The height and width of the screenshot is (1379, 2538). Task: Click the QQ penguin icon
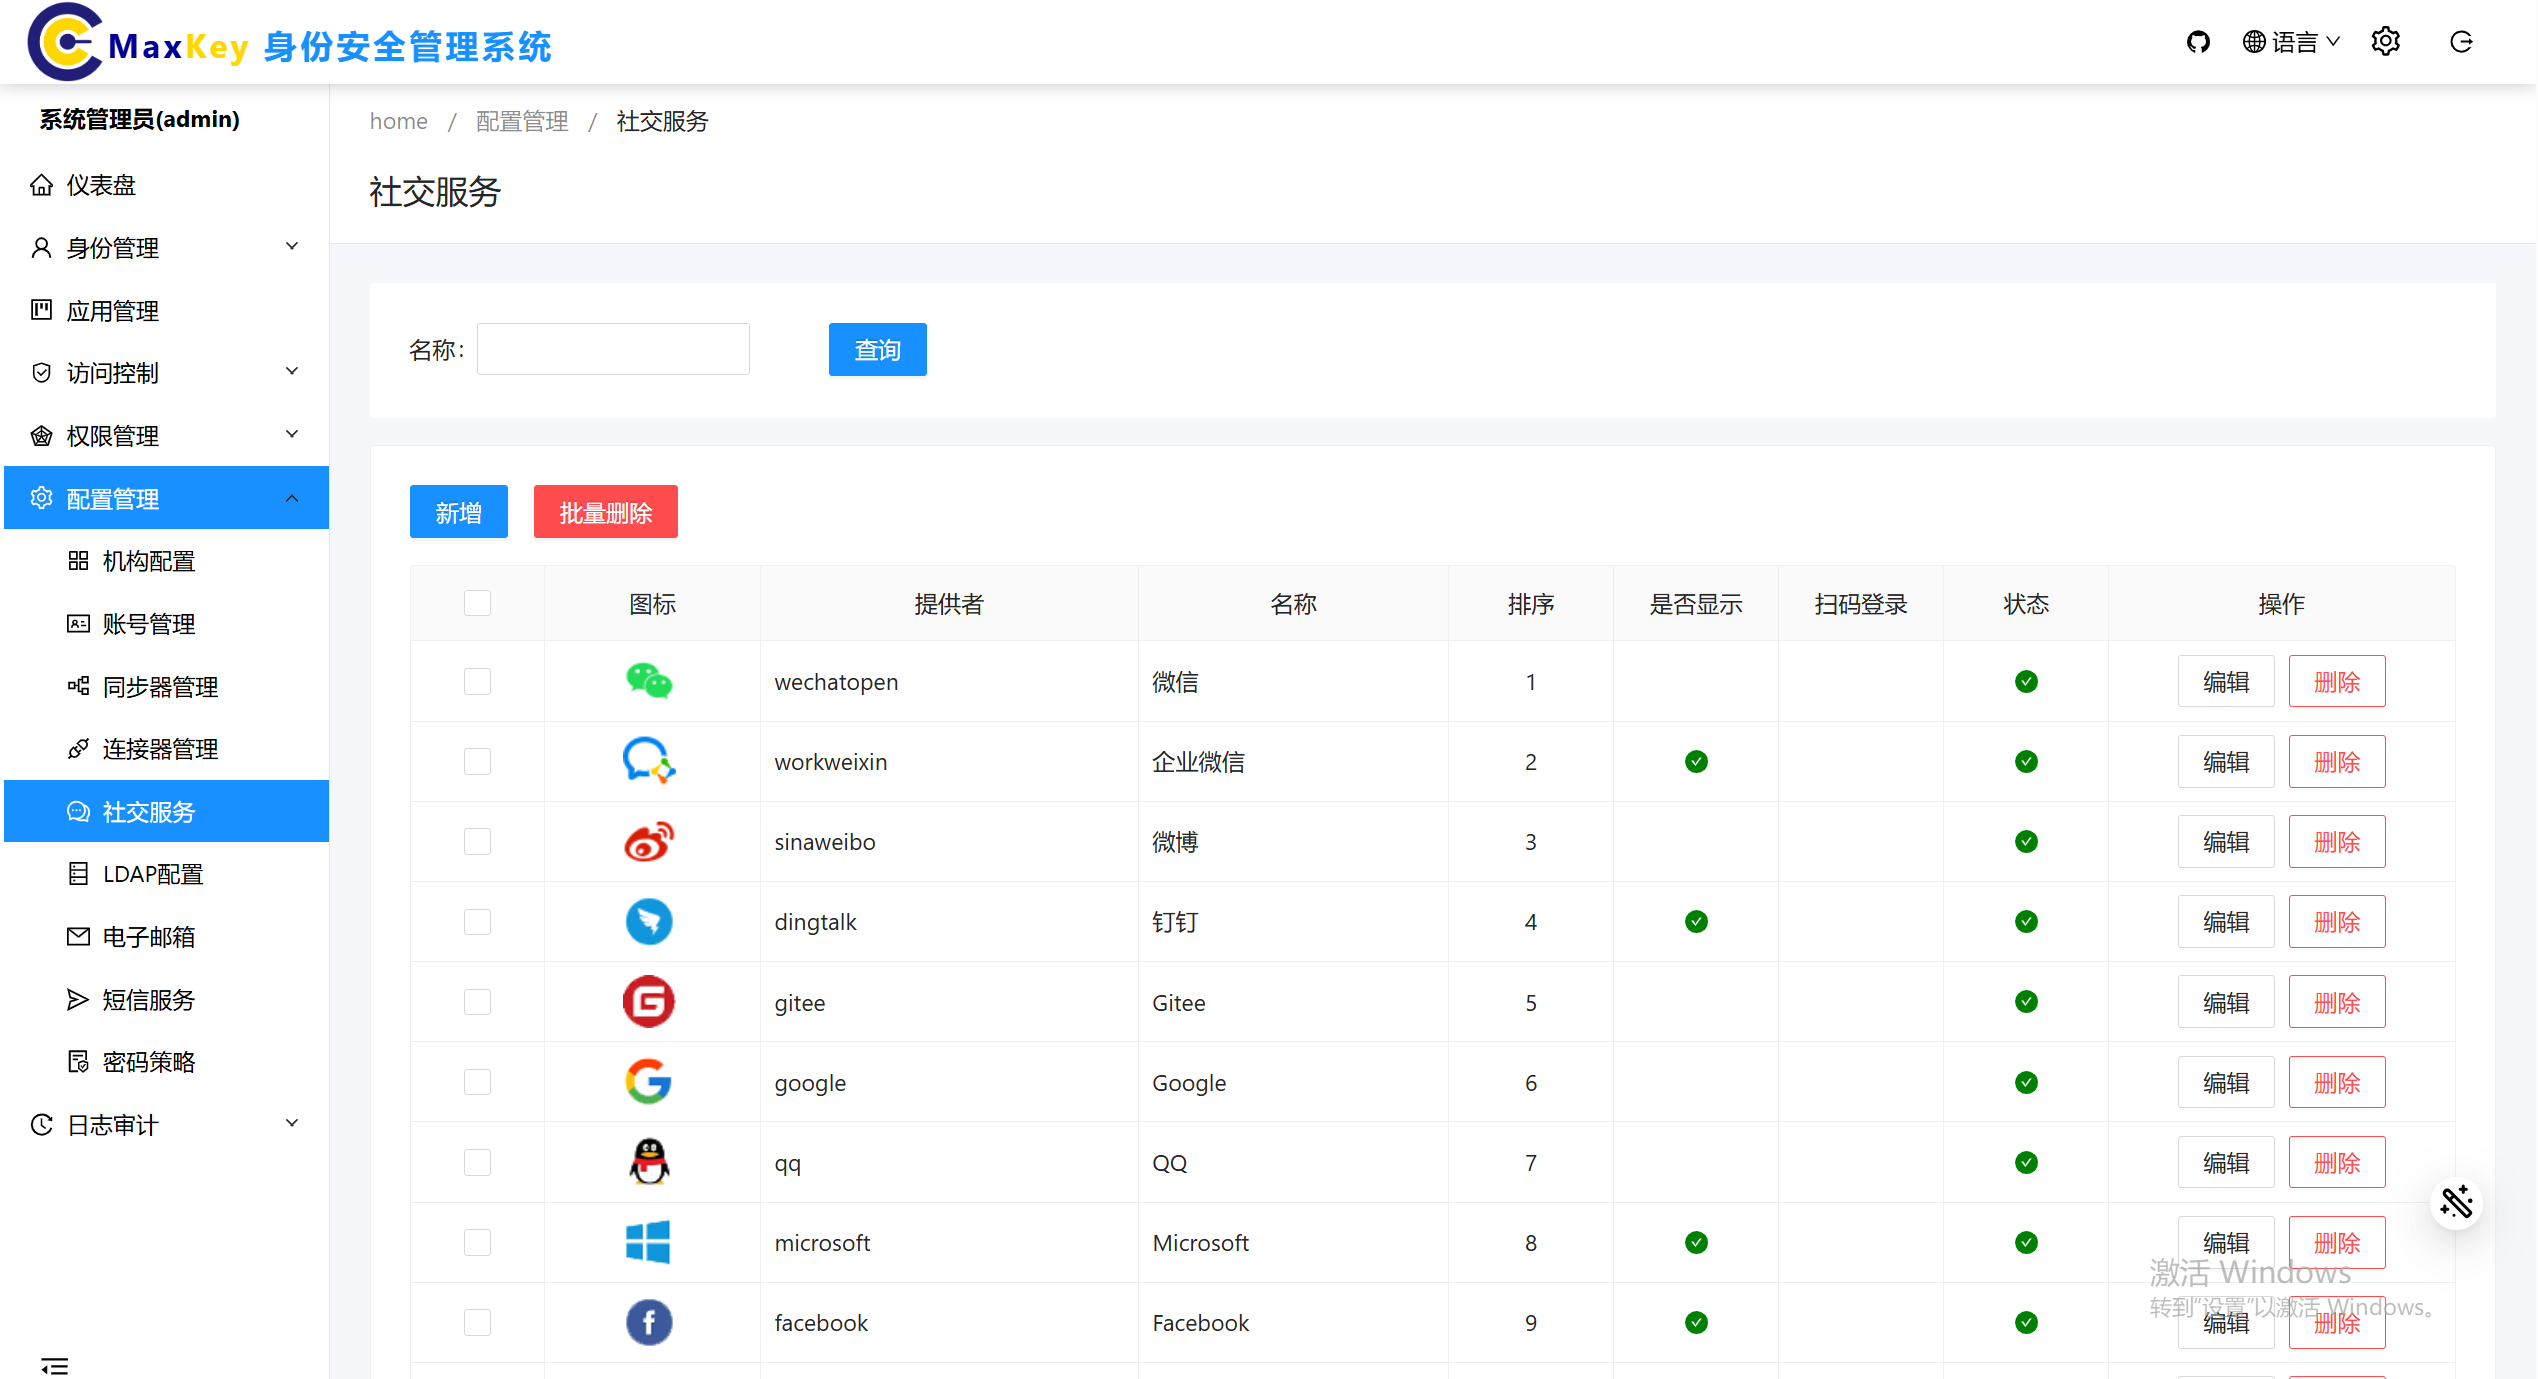coord(649,1162)
